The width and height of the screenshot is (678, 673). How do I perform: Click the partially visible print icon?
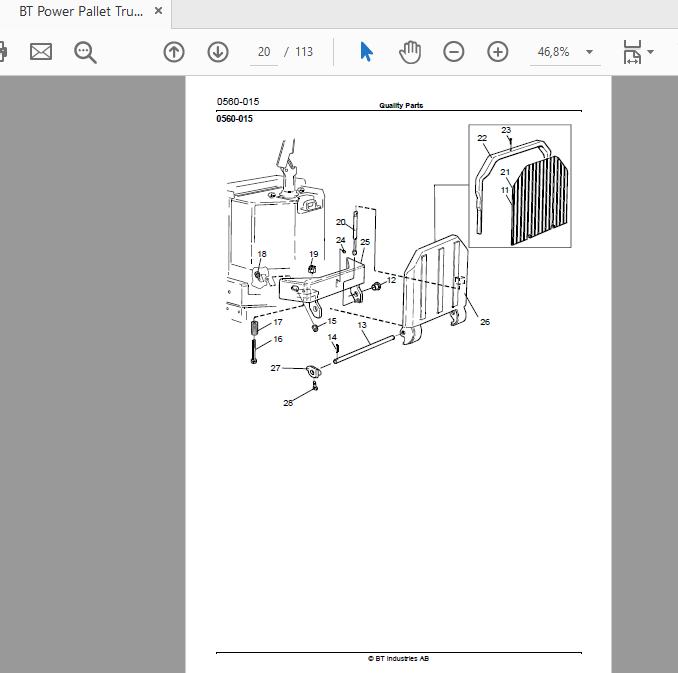point(3,52)
